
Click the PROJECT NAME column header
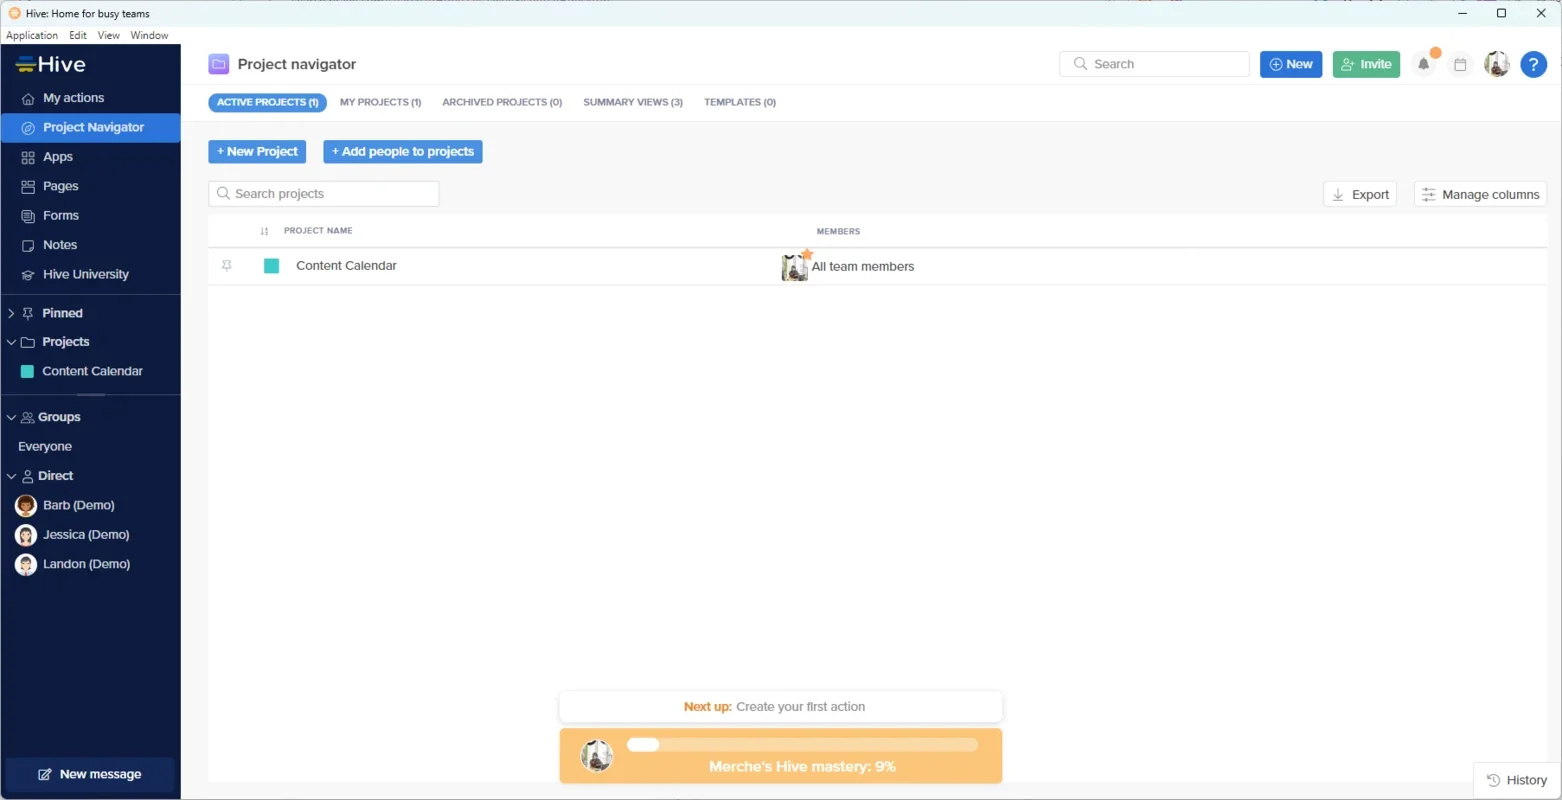[318, 231]
